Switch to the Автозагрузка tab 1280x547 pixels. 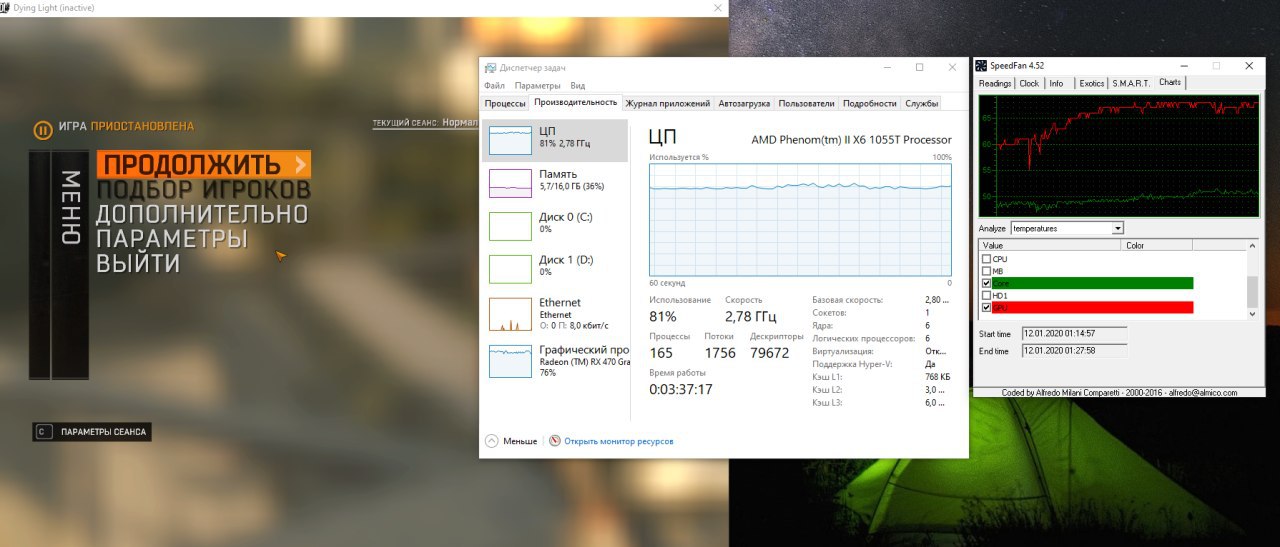pos(744,103)
